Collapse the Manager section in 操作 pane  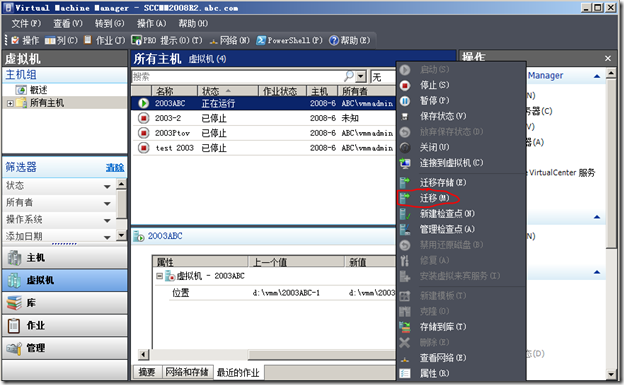(x=597, y=76)
